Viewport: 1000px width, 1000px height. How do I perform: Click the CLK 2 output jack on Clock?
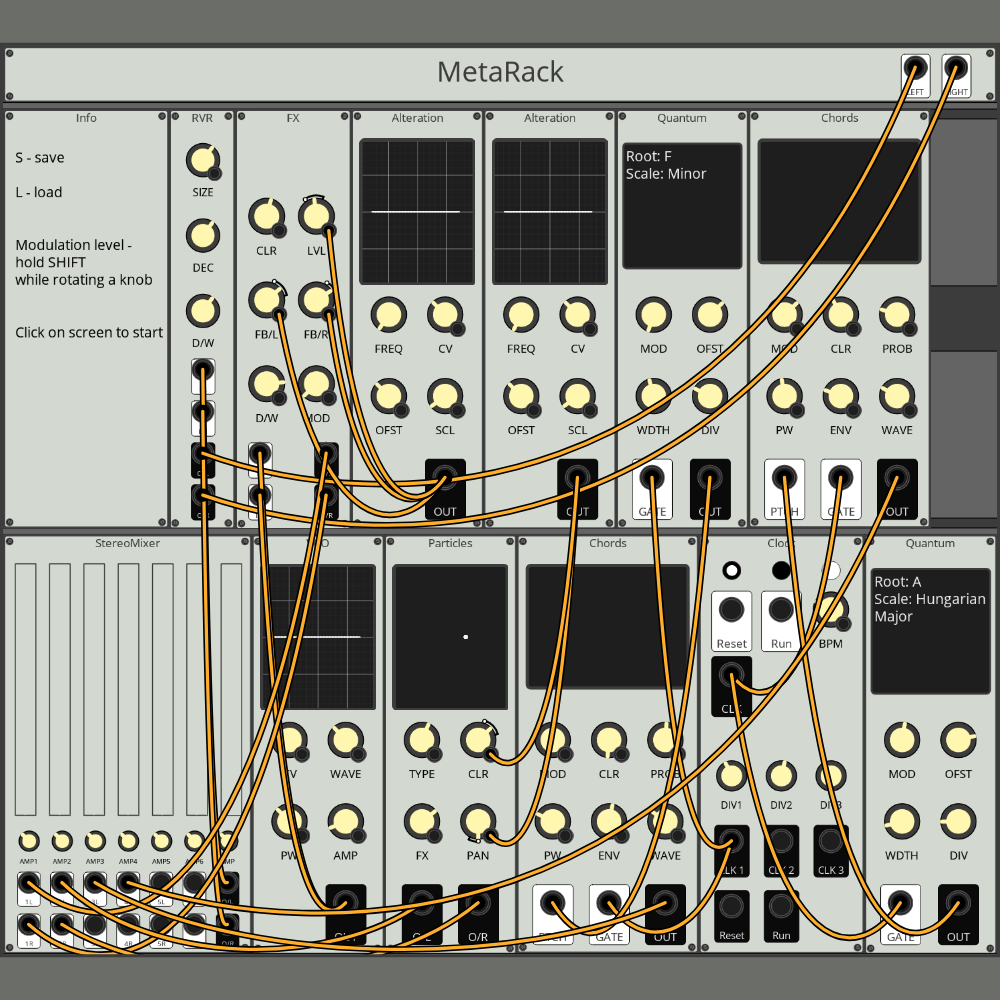[x=781, y=842]
